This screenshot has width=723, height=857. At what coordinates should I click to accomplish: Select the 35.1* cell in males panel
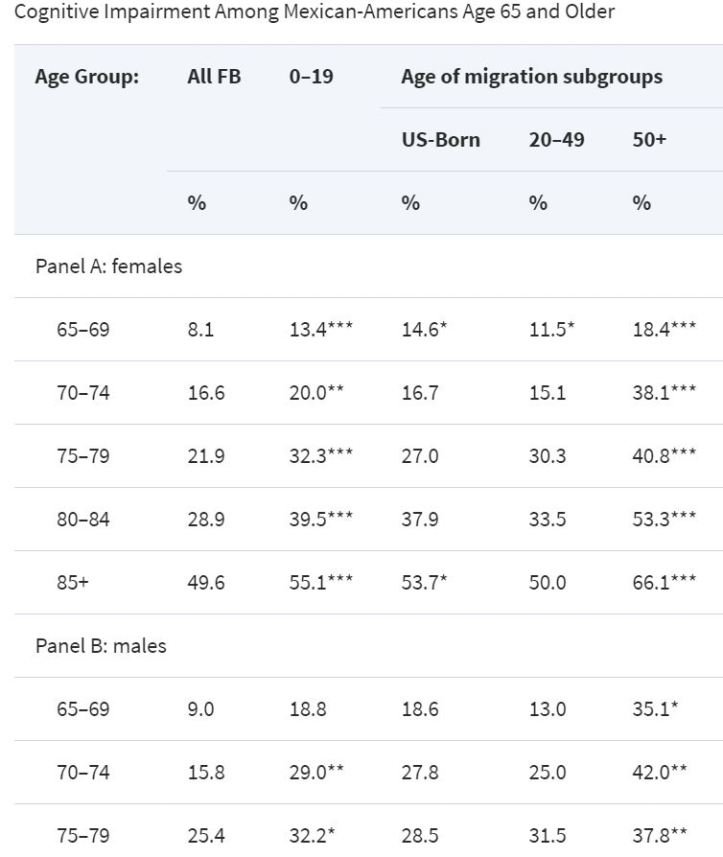click(656, 709)
